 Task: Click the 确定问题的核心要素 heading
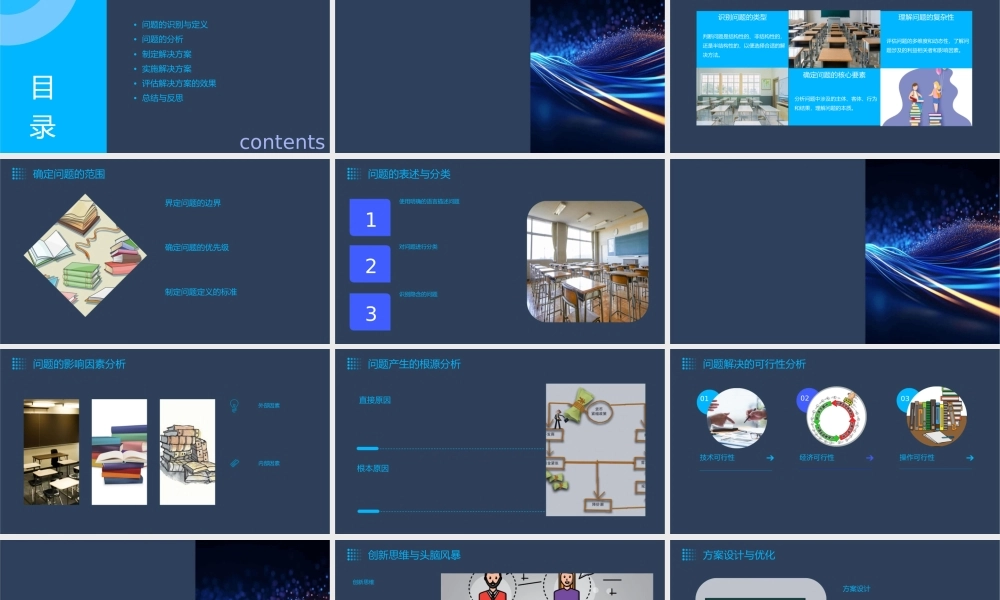click(x=834, y=75)
